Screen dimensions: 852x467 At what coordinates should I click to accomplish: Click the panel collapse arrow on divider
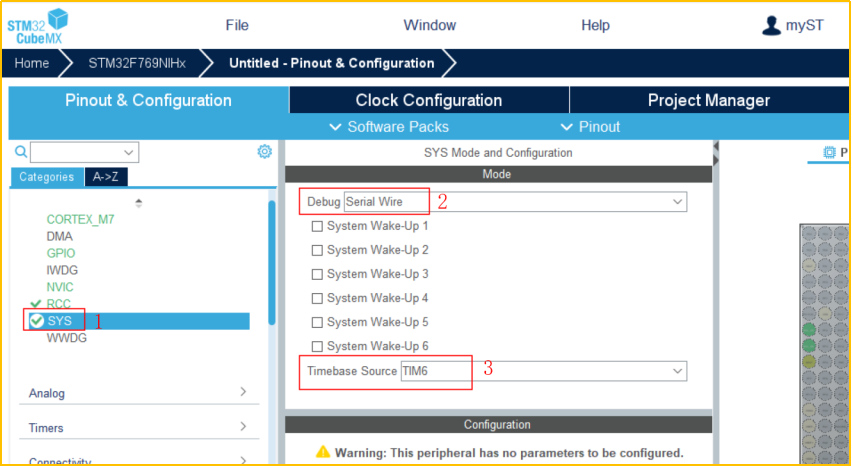point(716,147)
